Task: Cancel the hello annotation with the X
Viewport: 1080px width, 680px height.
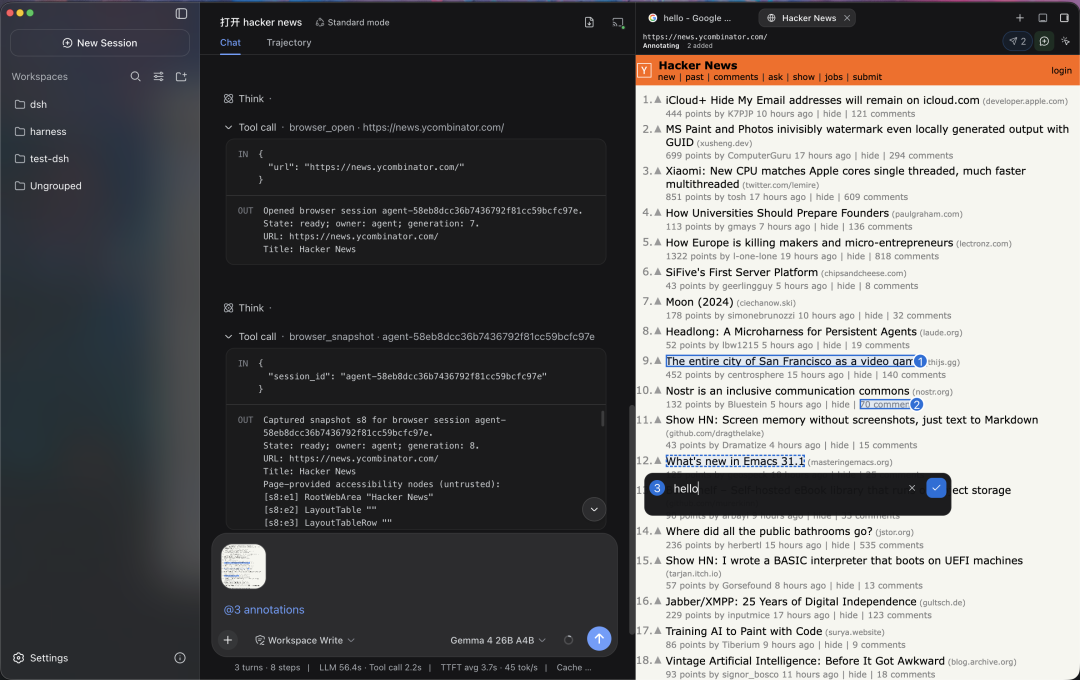Action: click(912, 488)
